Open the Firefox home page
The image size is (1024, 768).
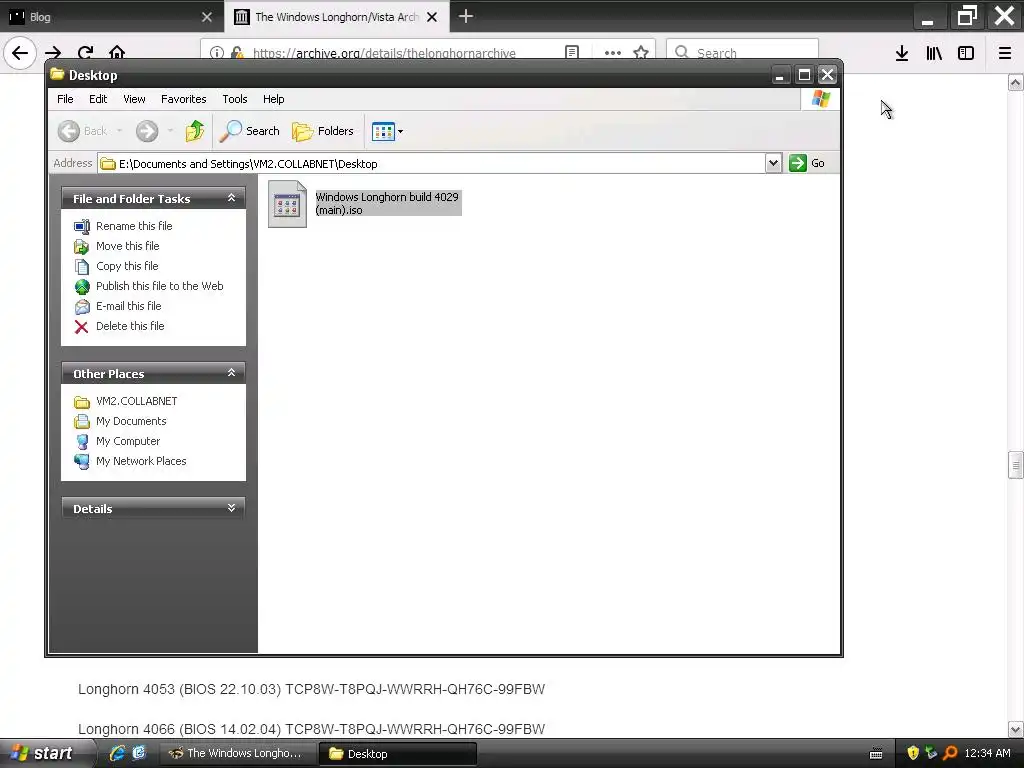[117, 52]
